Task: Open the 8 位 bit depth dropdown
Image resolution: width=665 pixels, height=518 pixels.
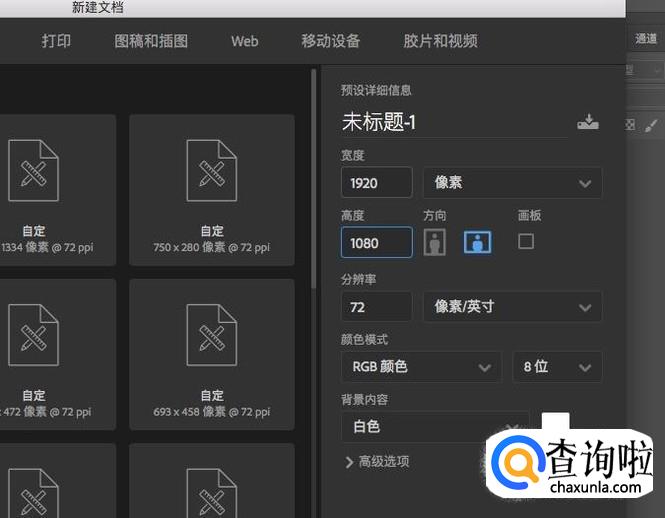Action: (x=557, y=367)
